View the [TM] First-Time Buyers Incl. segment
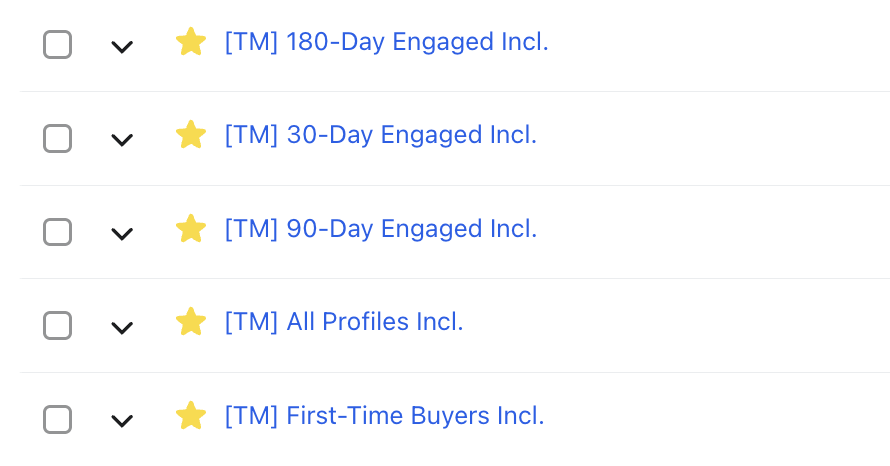Viewport: 890px width, 466px height. click(384, 416)
